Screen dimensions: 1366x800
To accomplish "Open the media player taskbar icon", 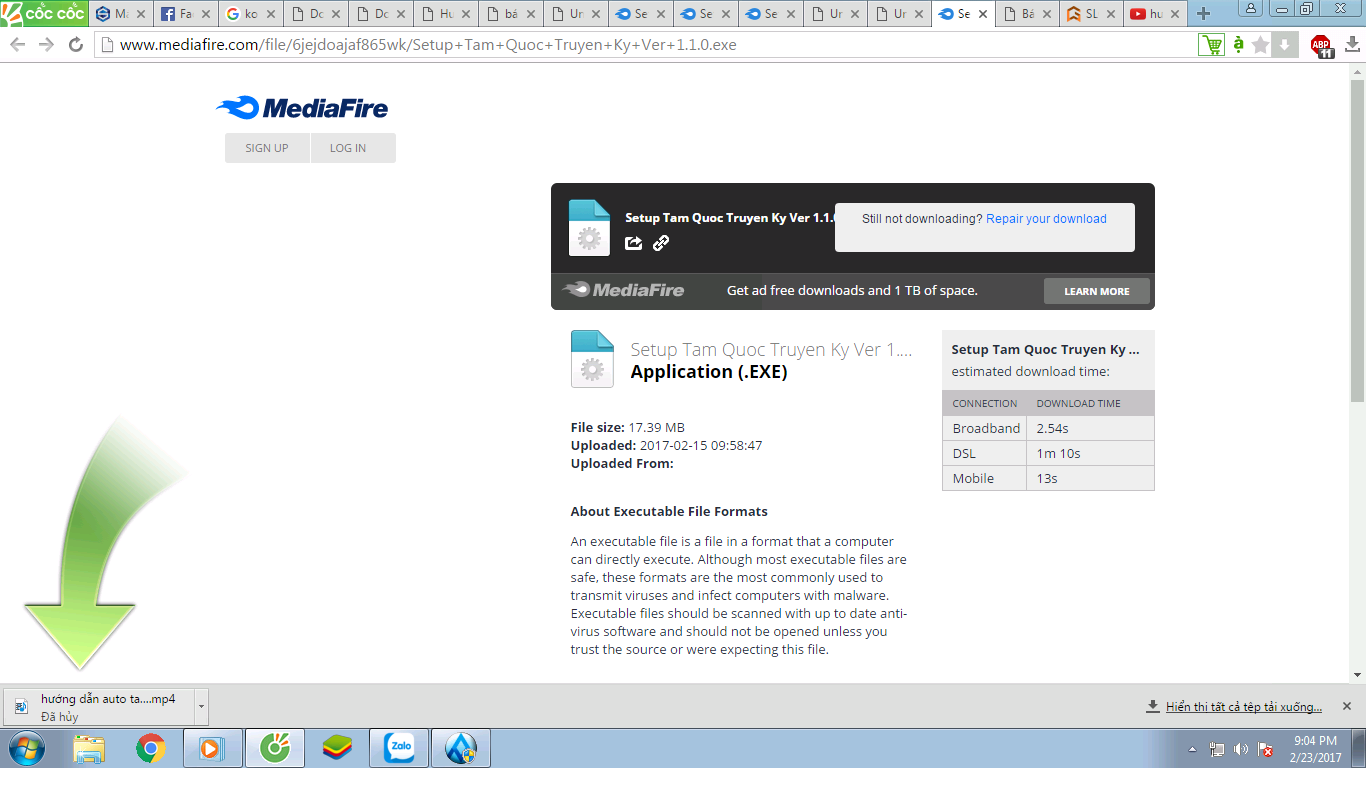I will point(212,748).
